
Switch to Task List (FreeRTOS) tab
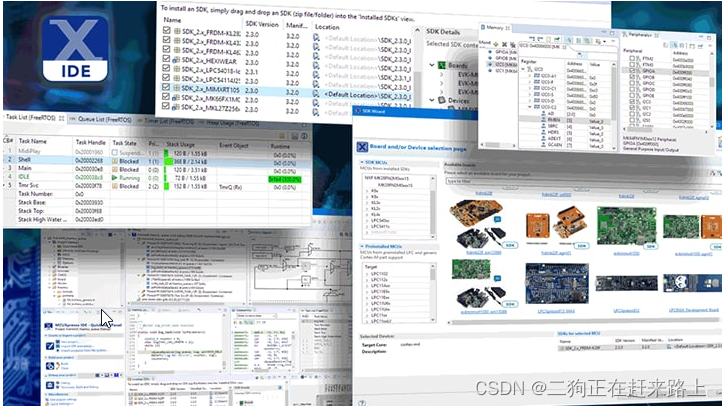35,117
